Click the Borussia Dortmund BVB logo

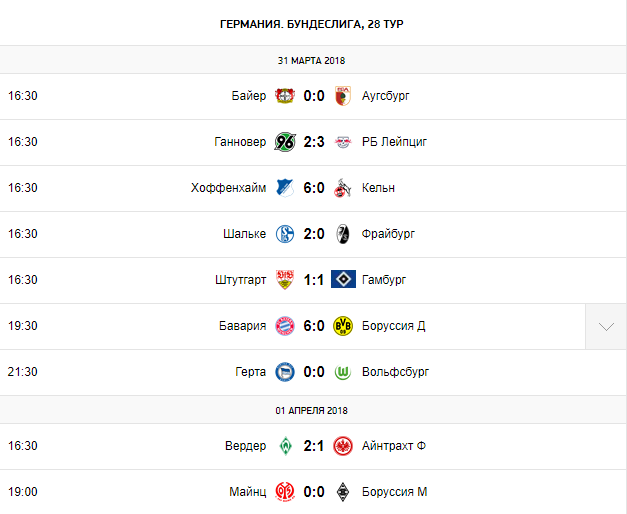pyautogui.click(x=344, y=326)
